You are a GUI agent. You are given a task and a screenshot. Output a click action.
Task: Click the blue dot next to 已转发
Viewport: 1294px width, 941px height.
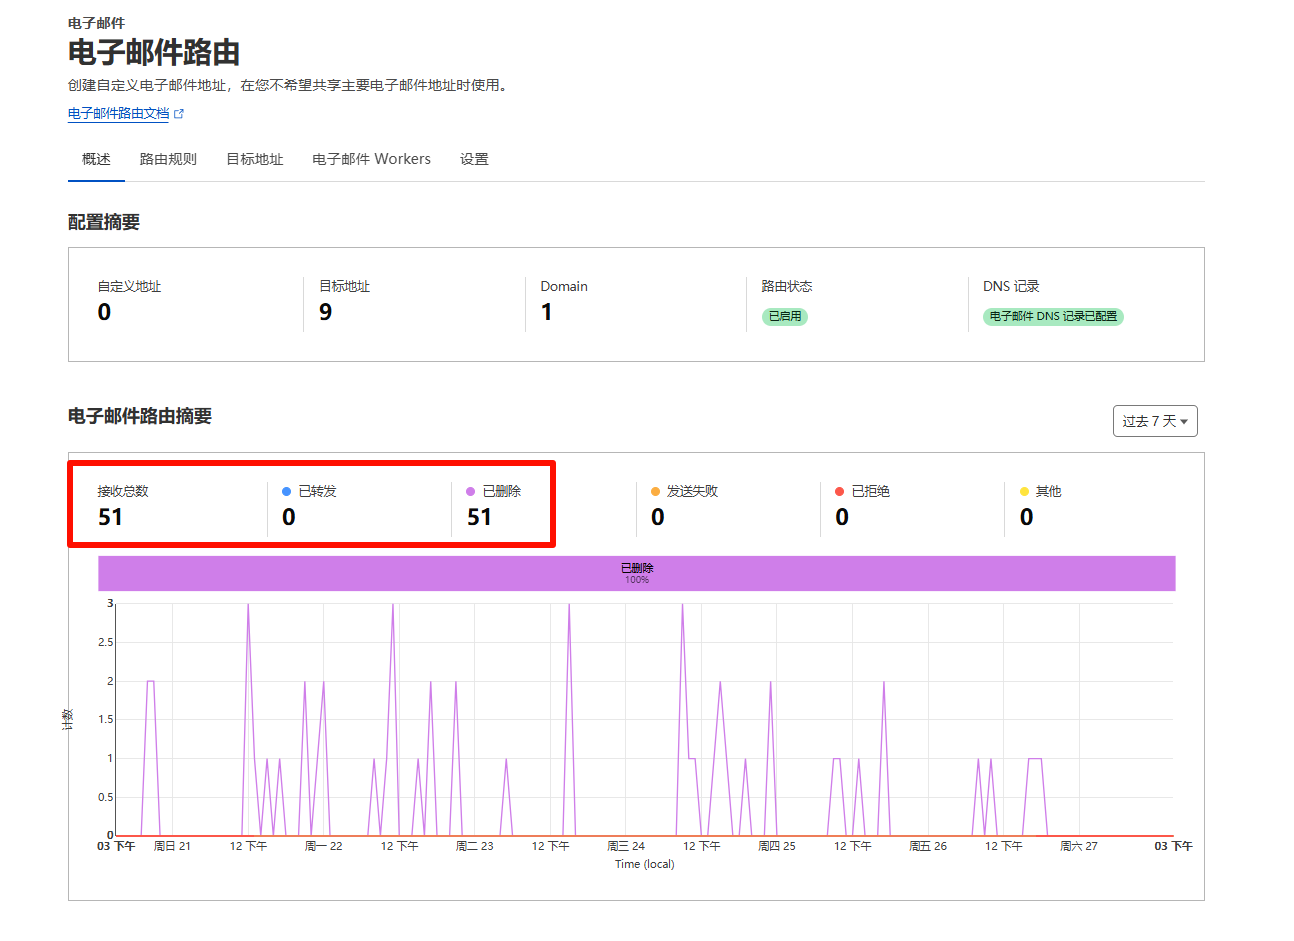pos(287,491)
